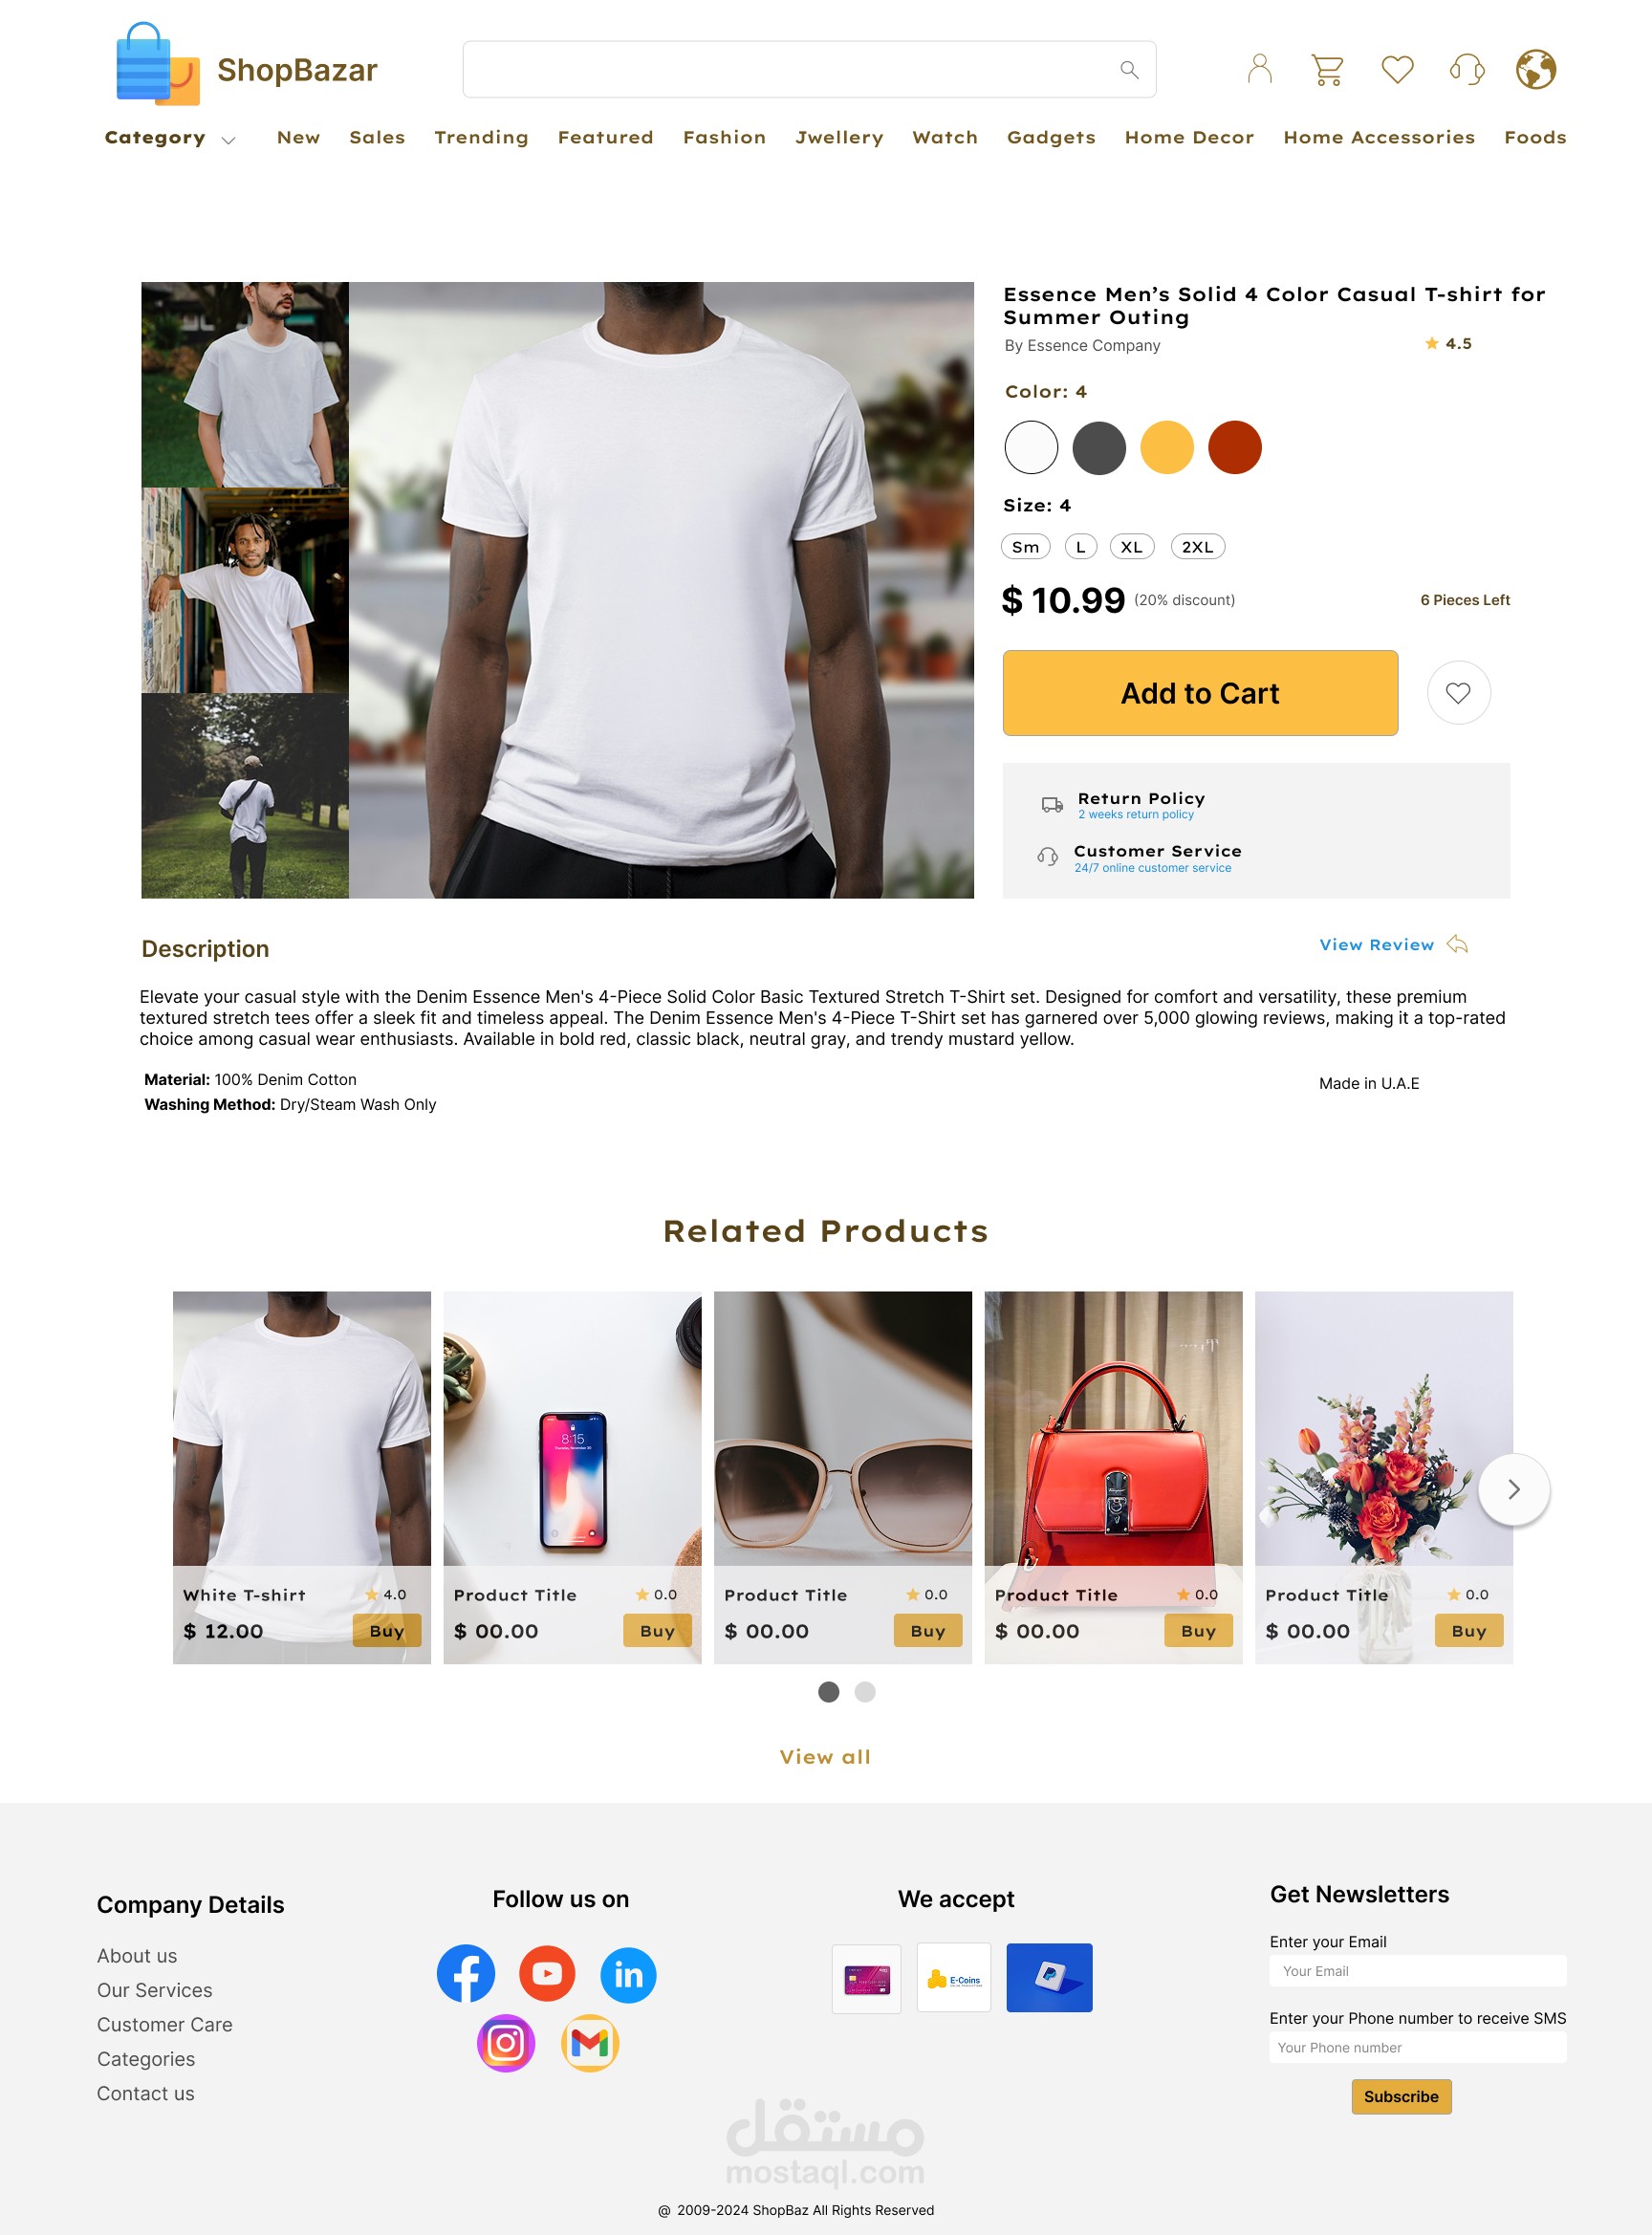Screen dimensions: 1652x2235
Task: Open the YouTube social icon
Action: click(x=547, y=1973)
